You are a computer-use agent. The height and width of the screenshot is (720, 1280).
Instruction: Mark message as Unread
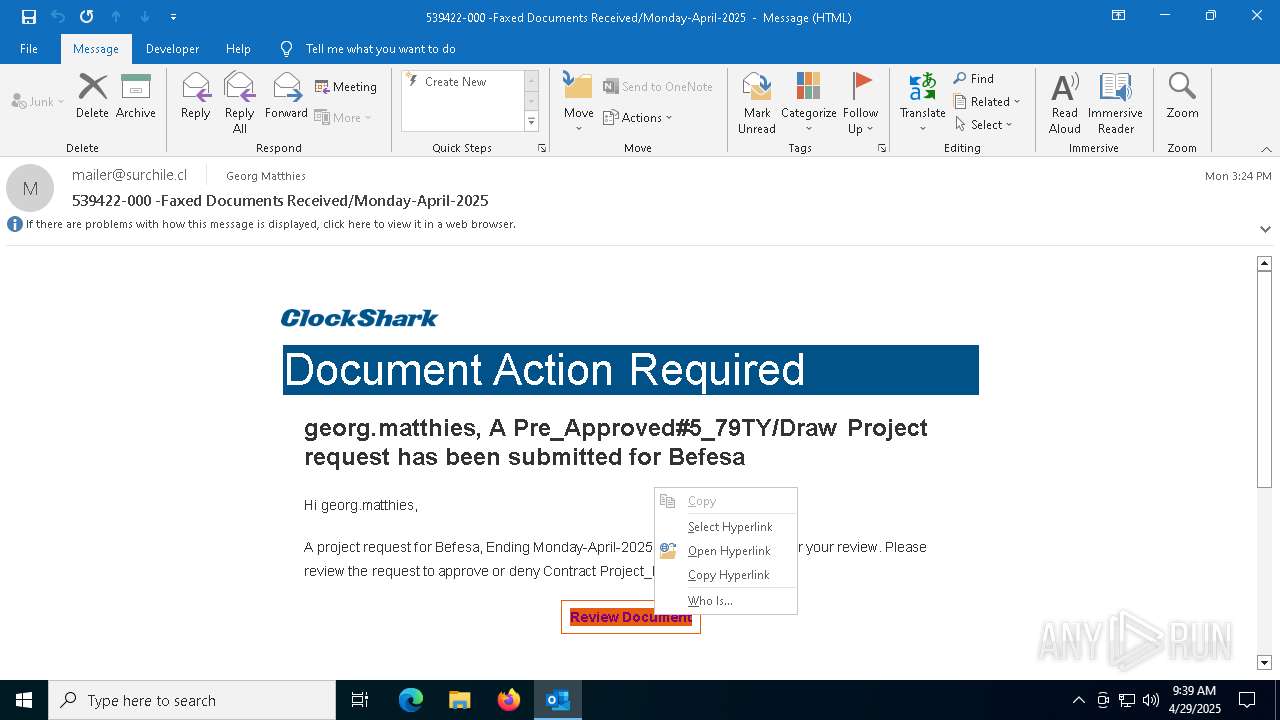757,103
